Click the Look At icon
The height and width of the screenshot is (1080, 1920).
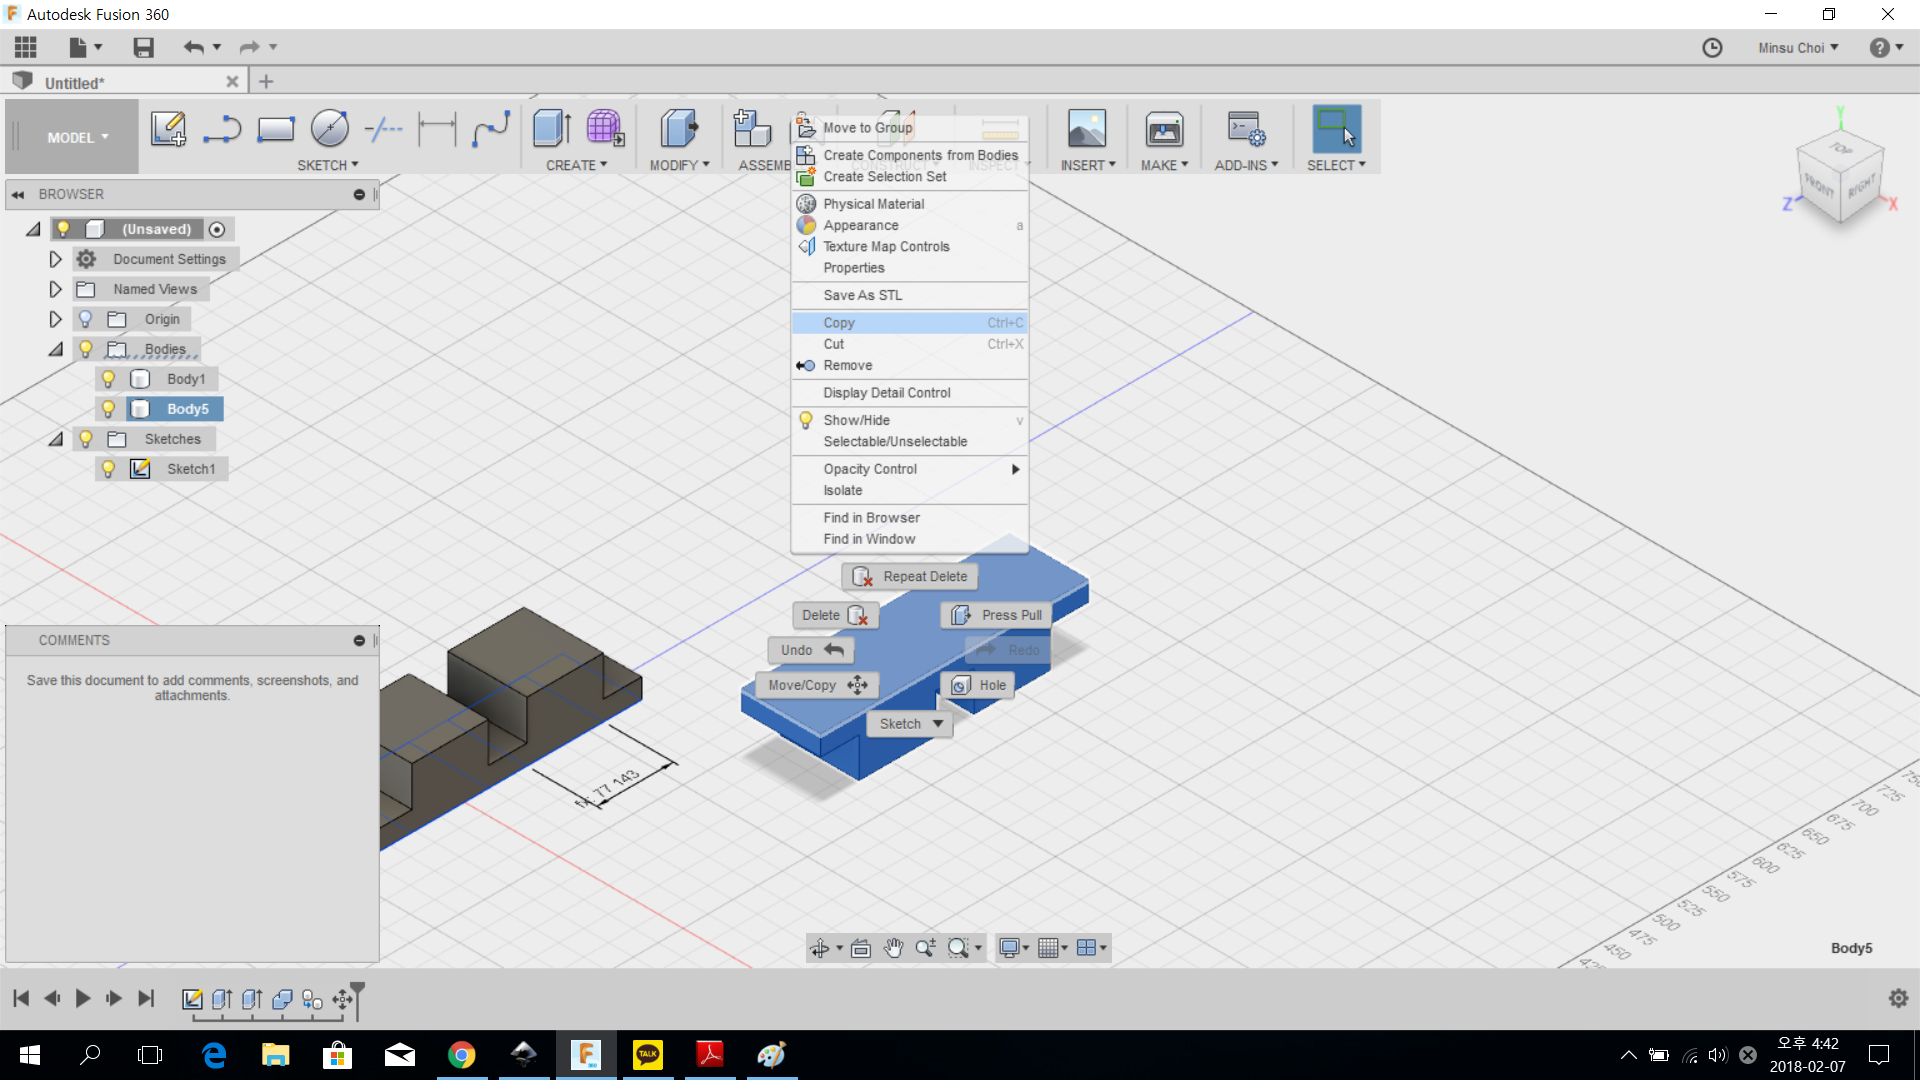[x=860, y=948]
